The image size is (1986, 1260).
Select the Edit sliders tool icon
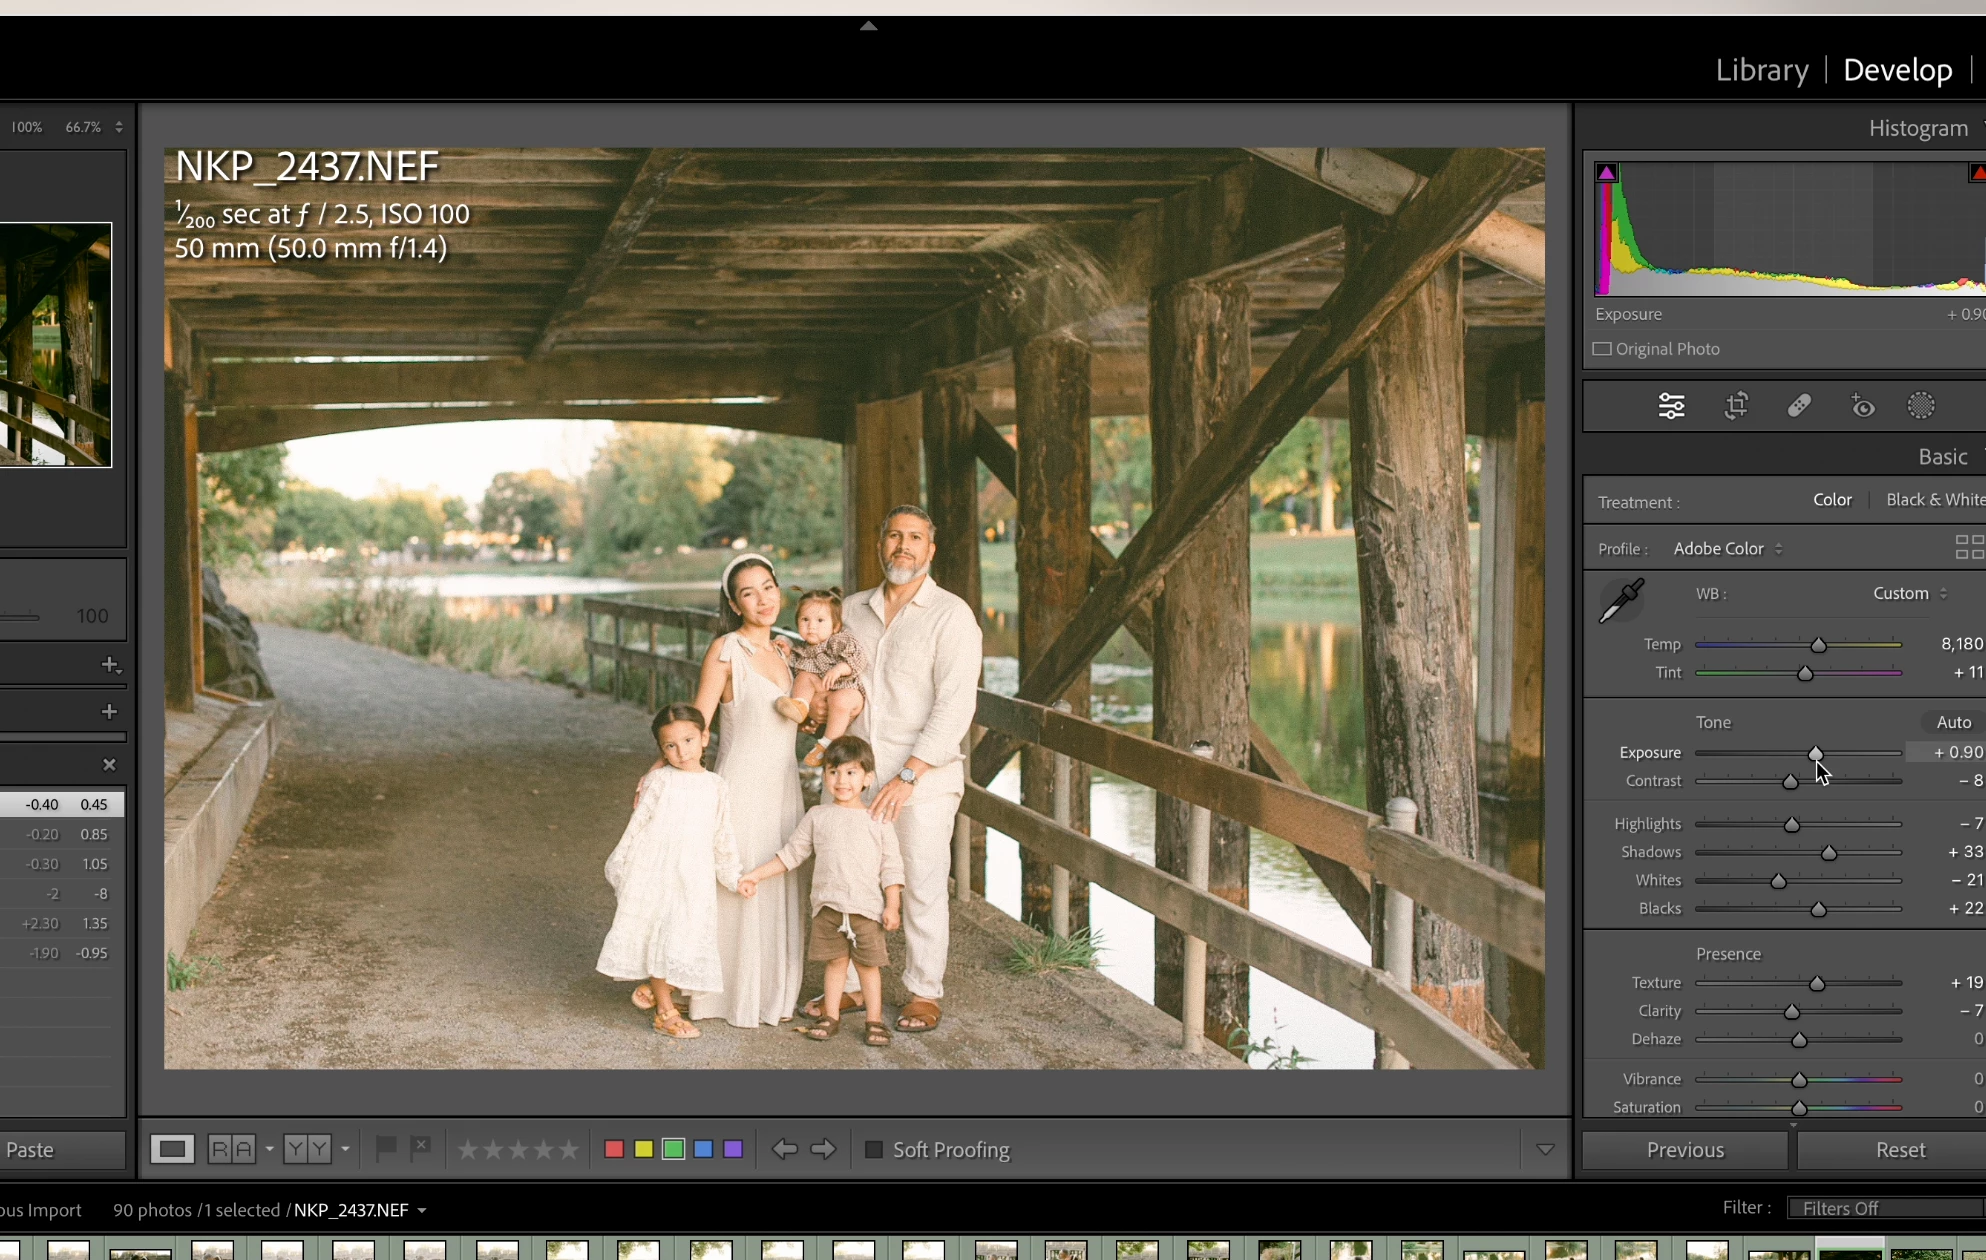1671,406
